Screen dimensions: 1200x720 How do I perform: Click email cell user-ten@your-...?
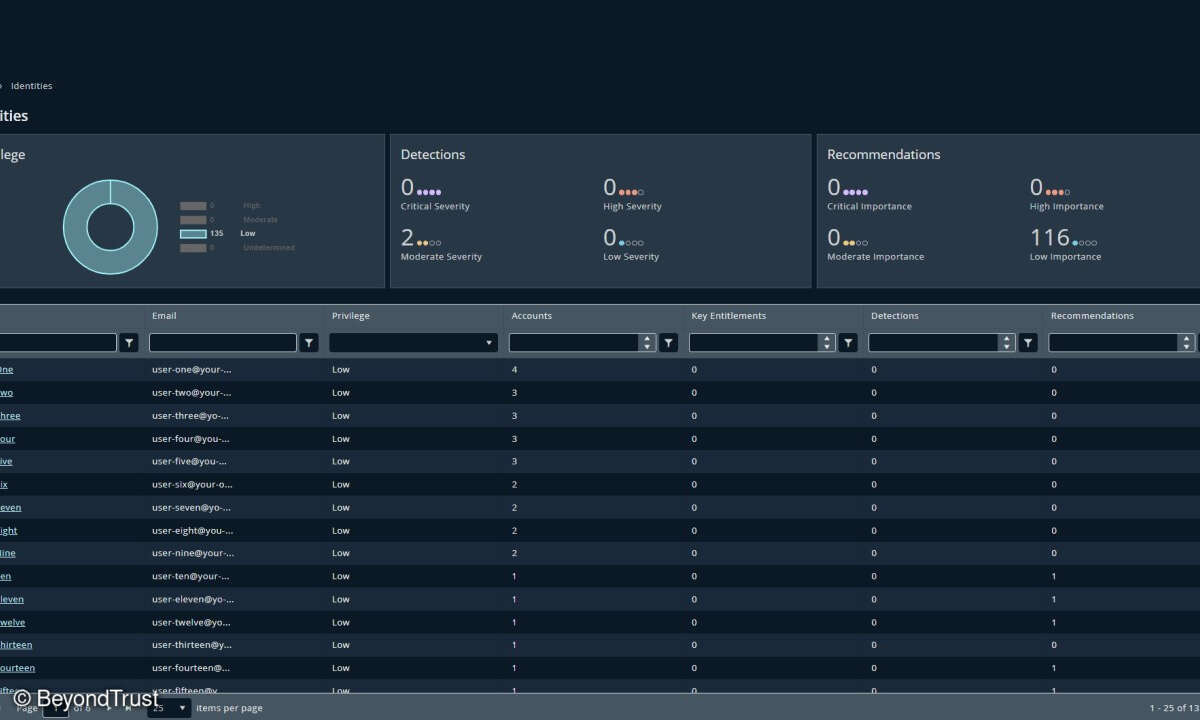pos(192,576)
